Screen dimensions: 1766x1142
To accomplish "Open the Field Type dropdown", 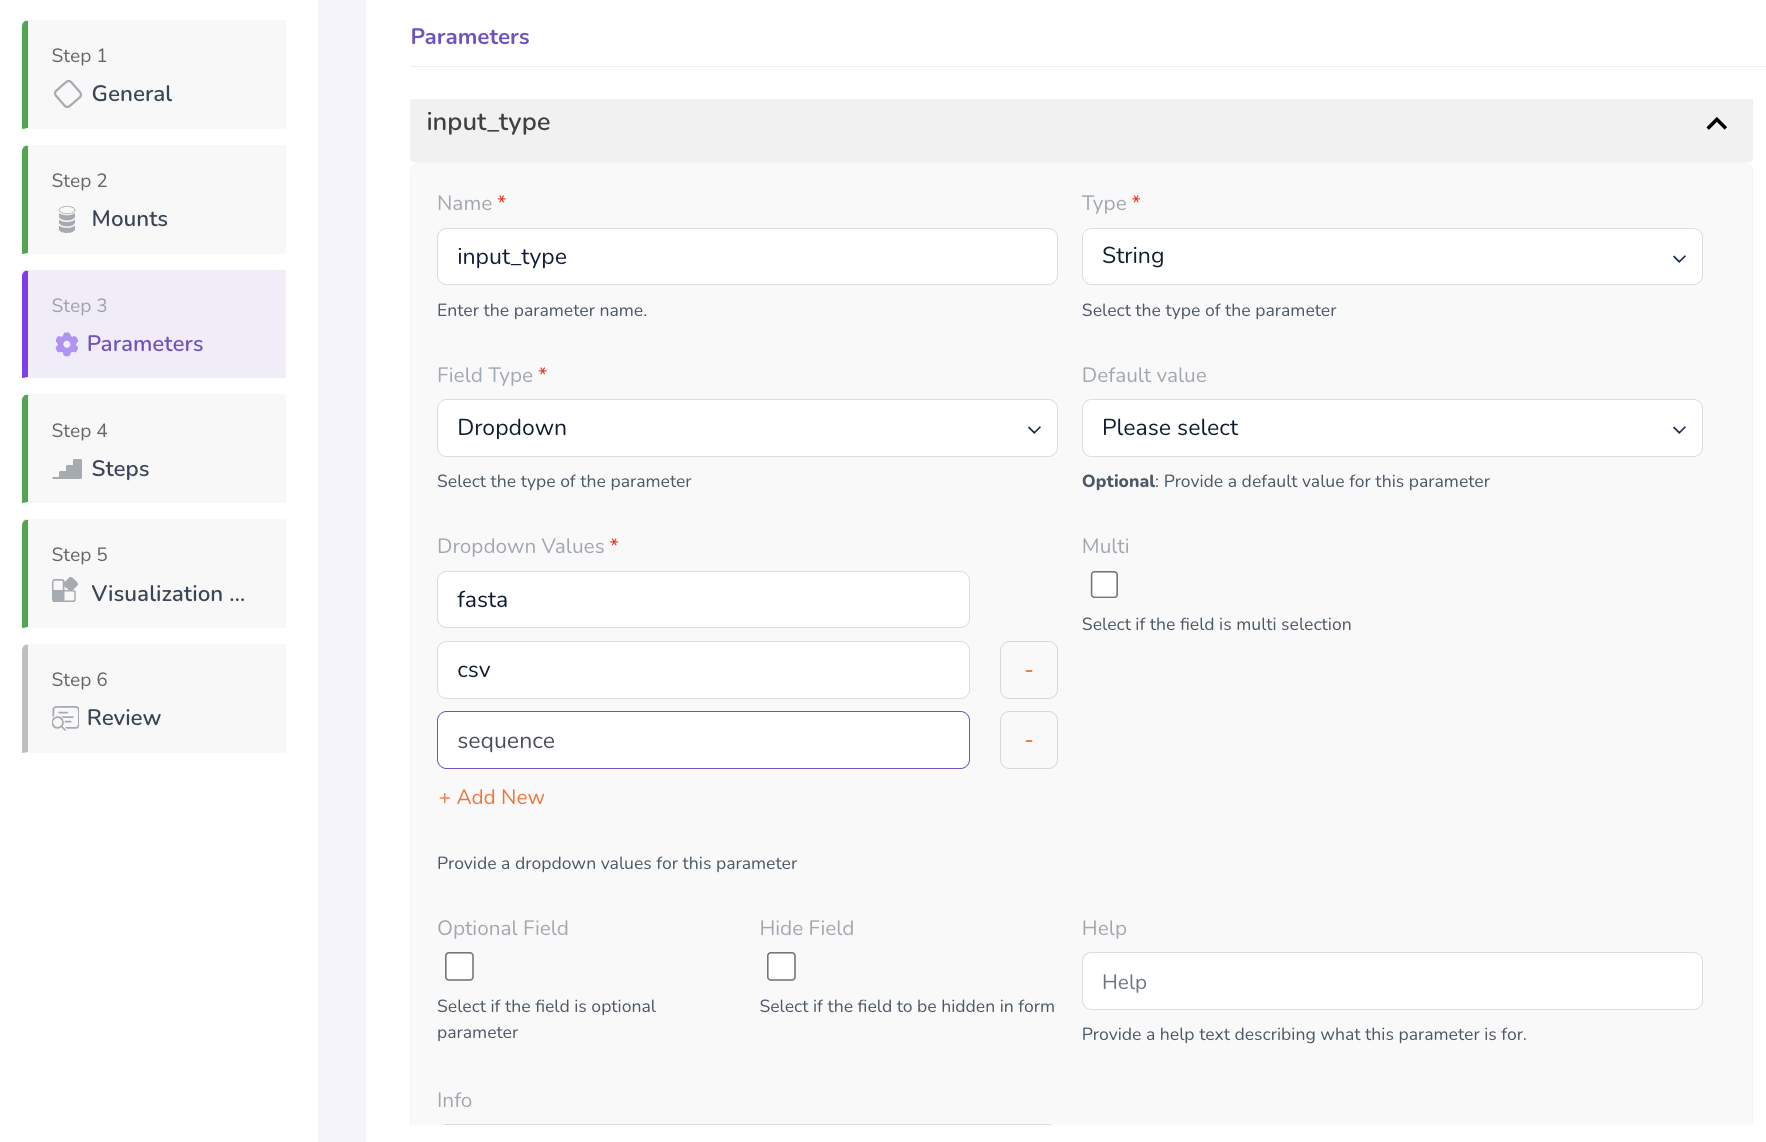I will pyautogui.click(x=746, y=428).
